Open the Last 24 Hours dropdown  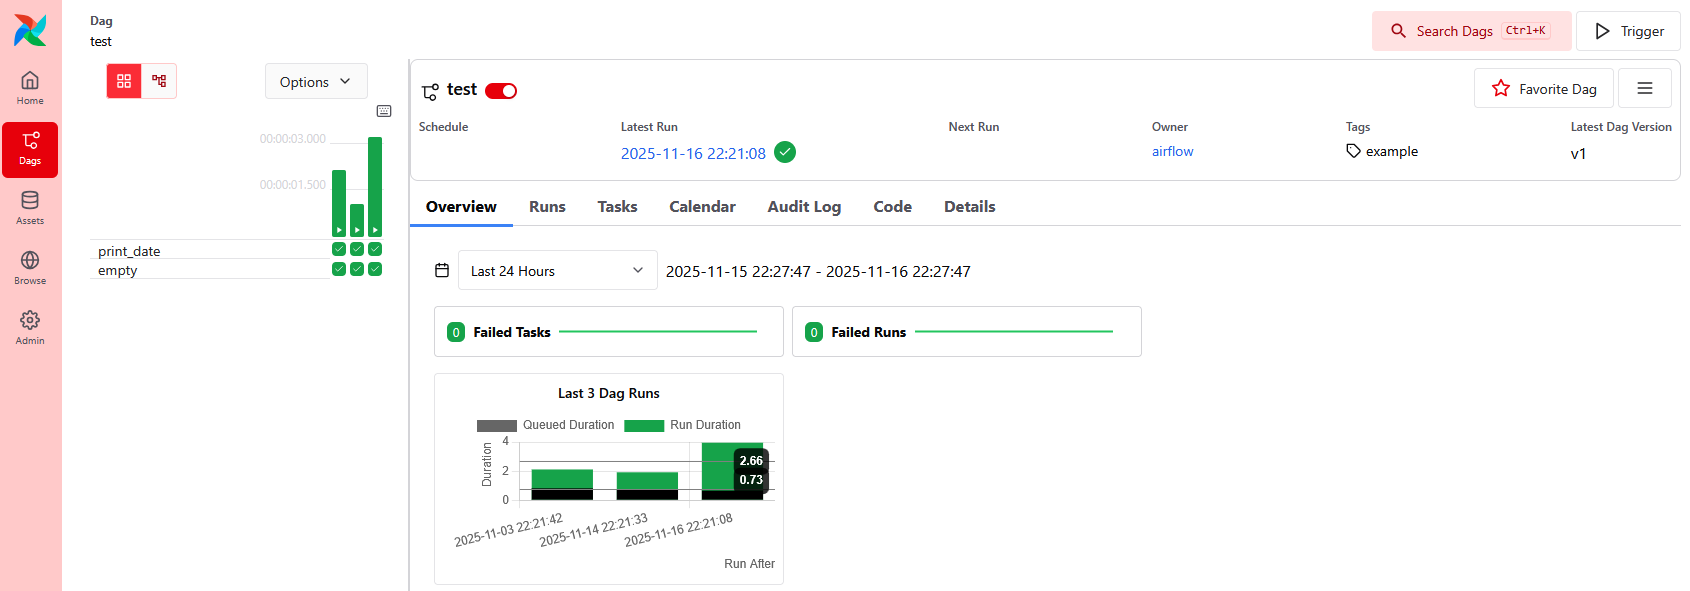tap(557, 271)
